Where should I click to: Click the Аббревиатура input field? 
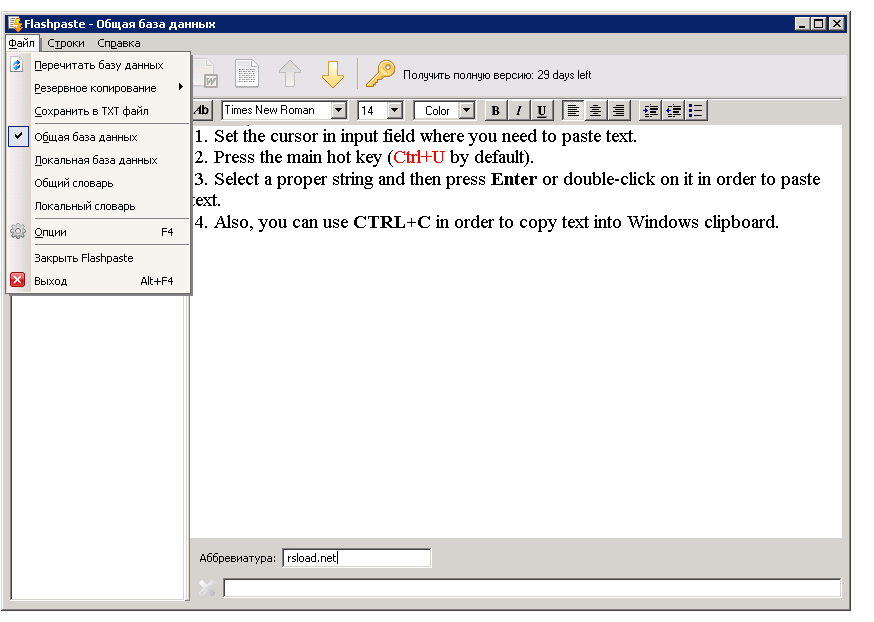tap(357, 558)
